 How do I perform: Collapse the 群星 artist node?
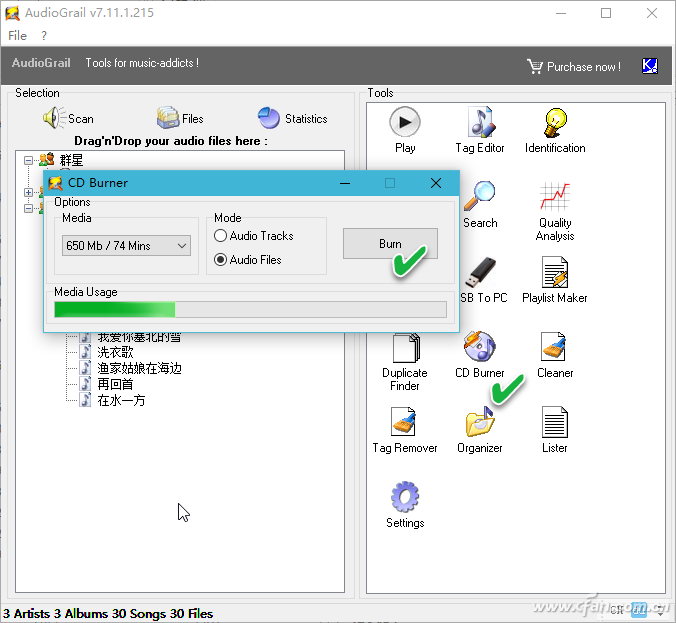[28, 160]
